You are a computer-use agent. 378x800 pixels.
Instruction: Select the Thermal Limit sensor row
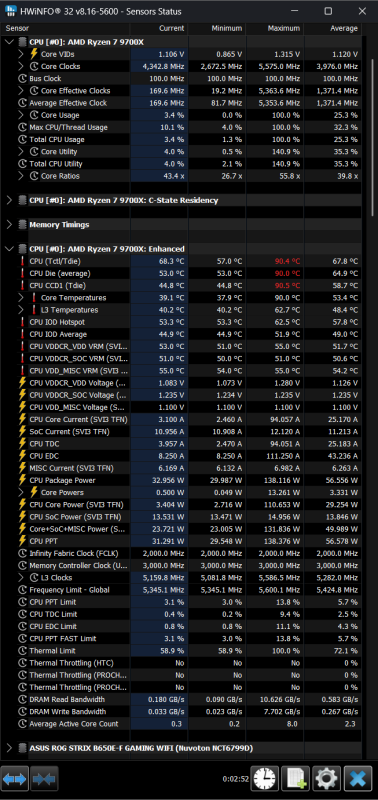(x=182, y=651)
